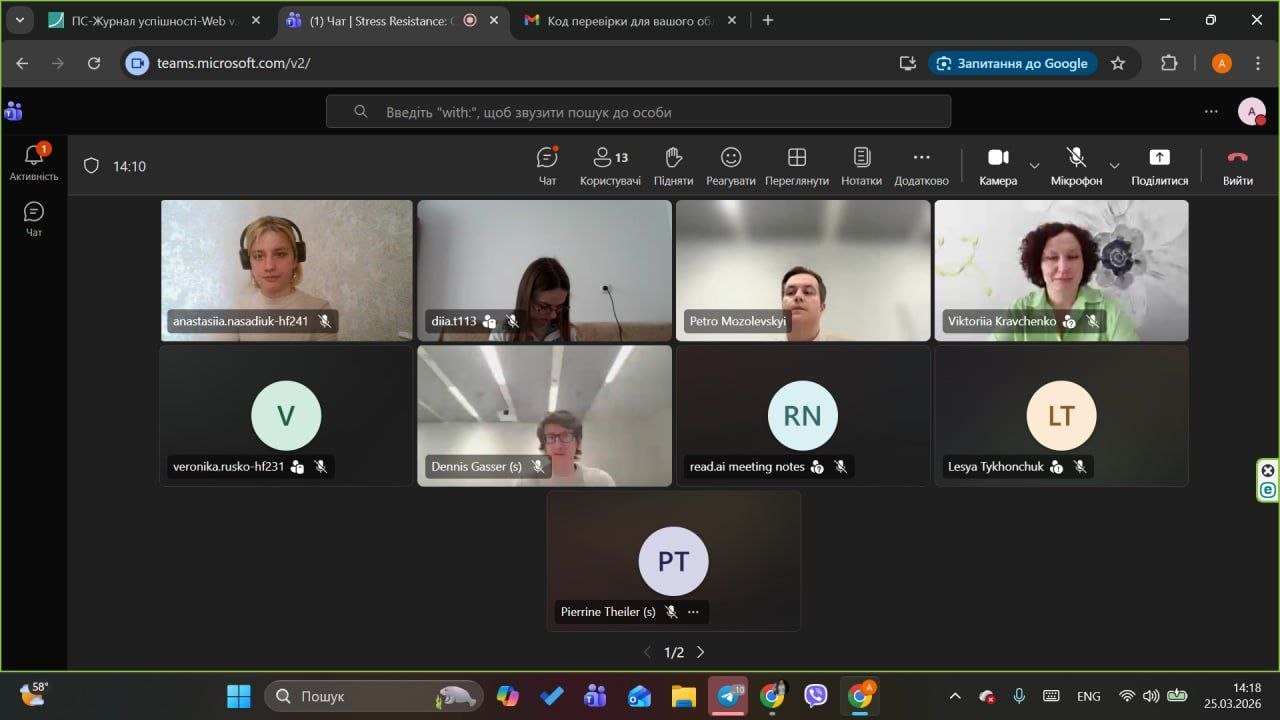This screenshot has width=1280, height=720.
Task: Open Telegram from the Windows taskbar
Action: [728, 696]
